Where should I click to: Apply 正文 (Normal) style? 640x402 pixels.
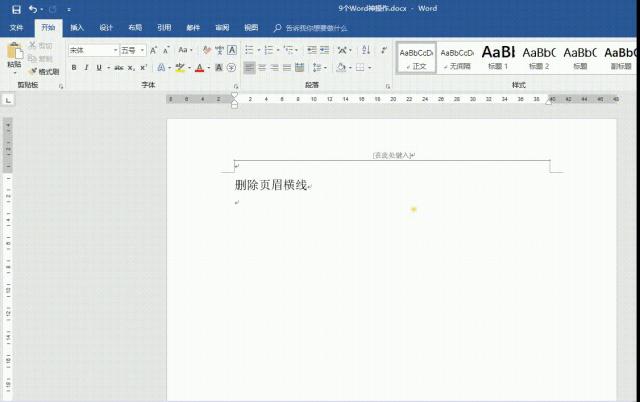tap(416, 58)
